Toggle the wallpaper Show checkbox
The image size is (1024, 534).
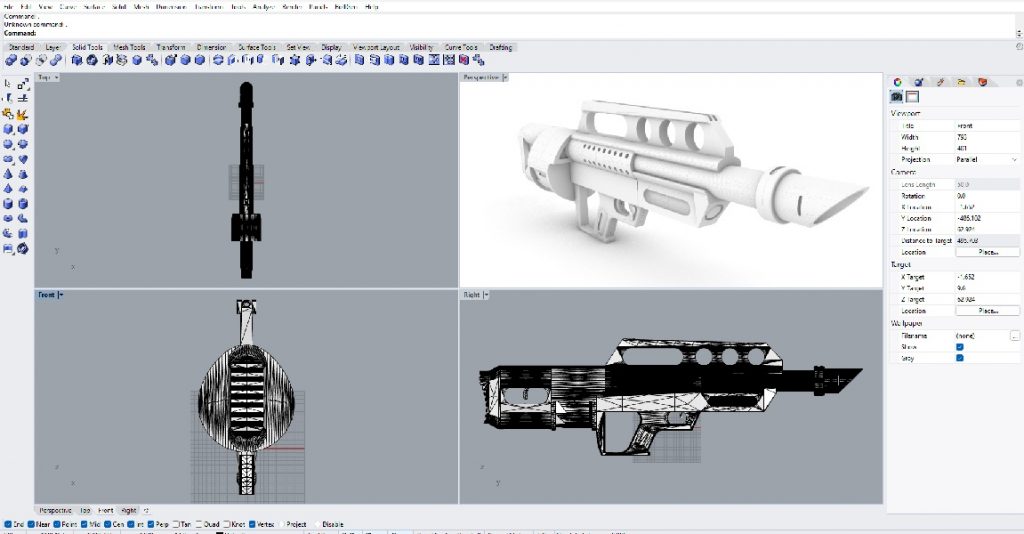(x=959, y=347)
